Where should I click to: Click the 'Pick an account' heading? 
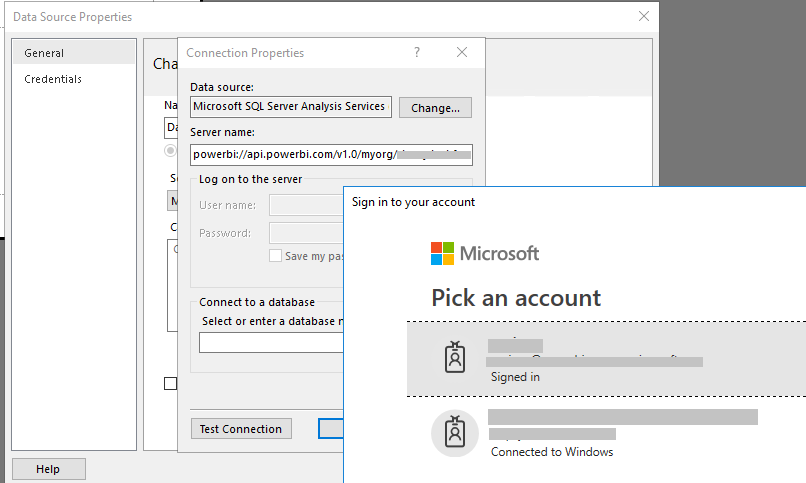point(516,298)
